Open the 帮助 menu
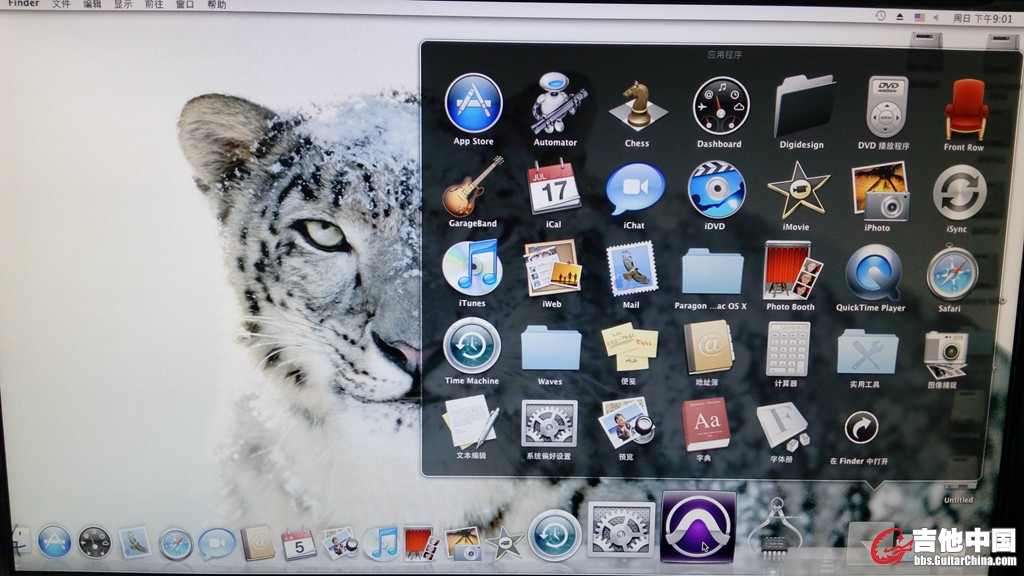 [216, 5]
